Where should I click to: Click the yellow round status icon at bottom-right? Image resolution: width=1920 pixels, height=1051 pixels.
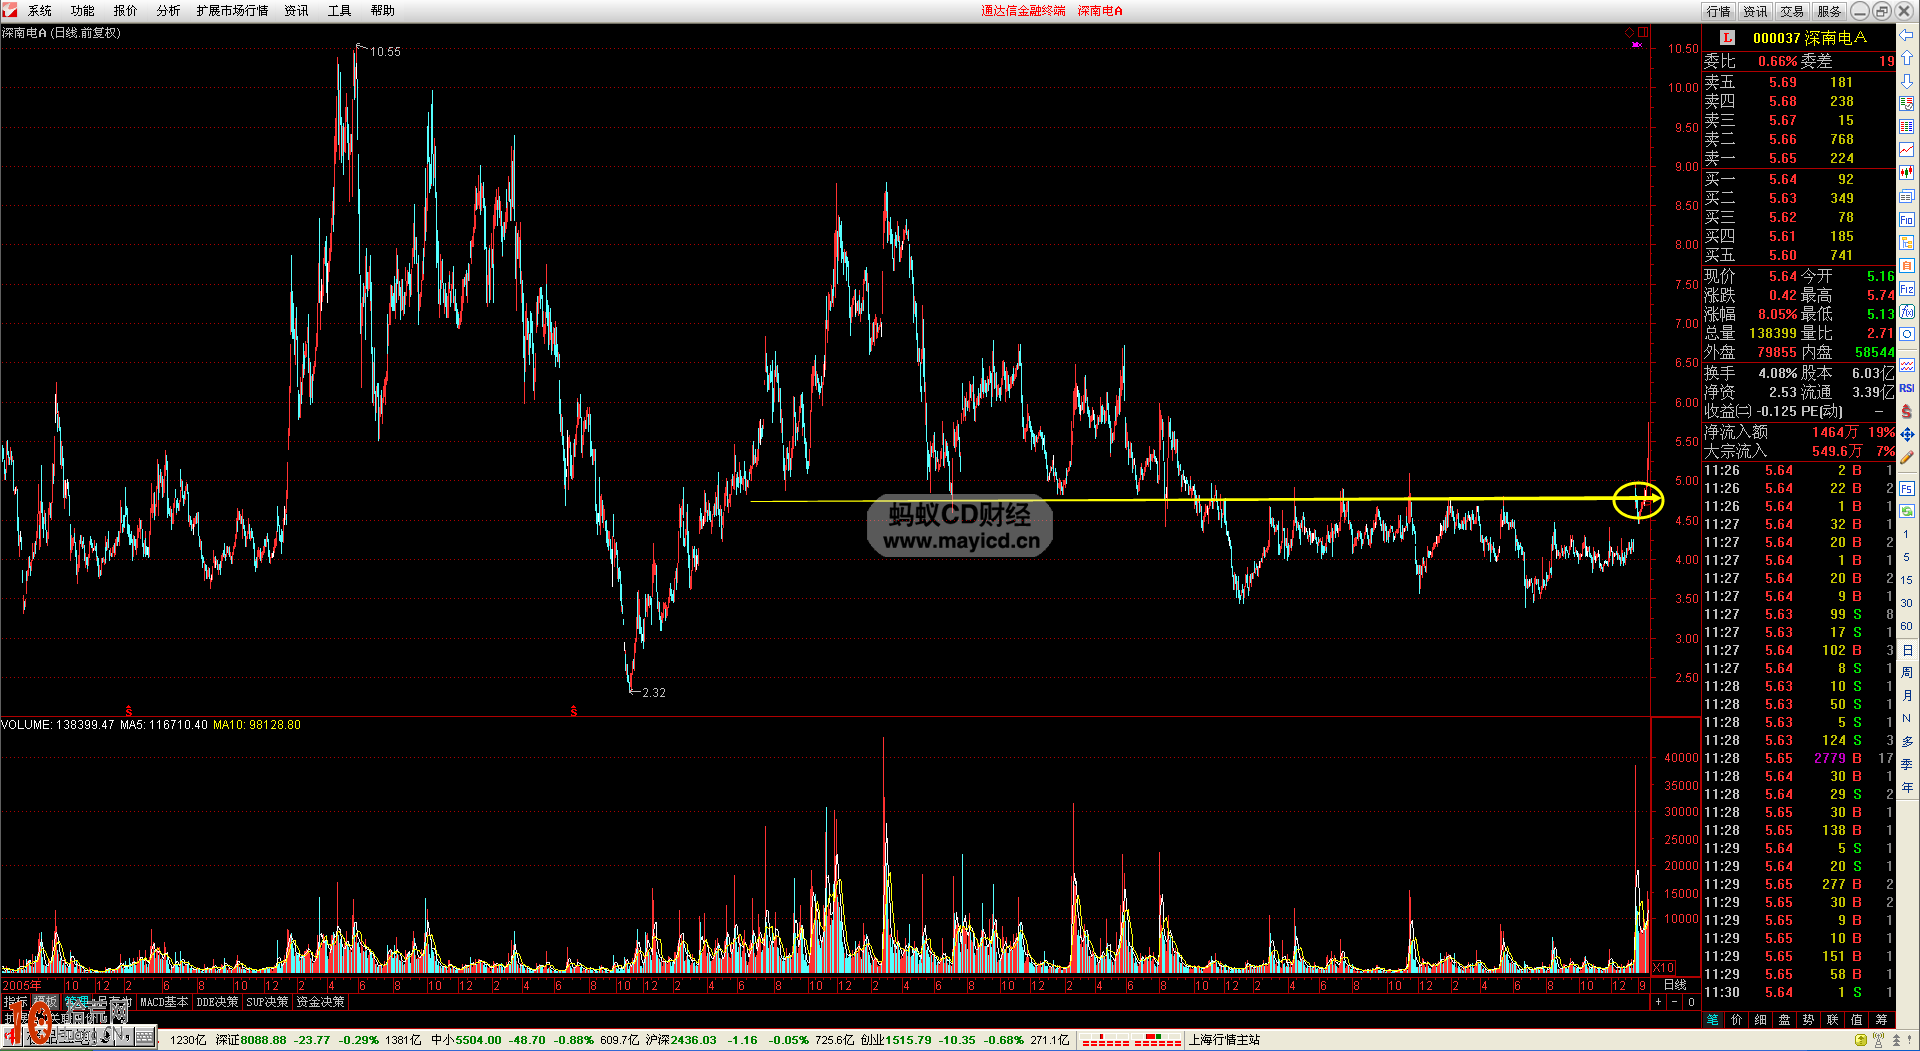tap(1860, 1040)
